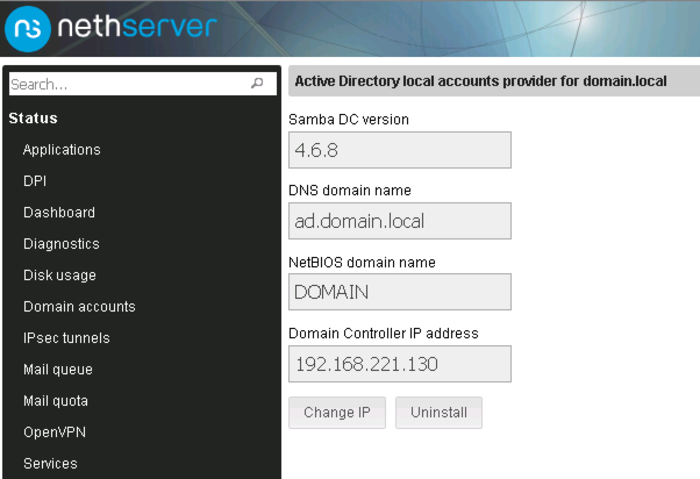Open the Services page

coord(50,463)
